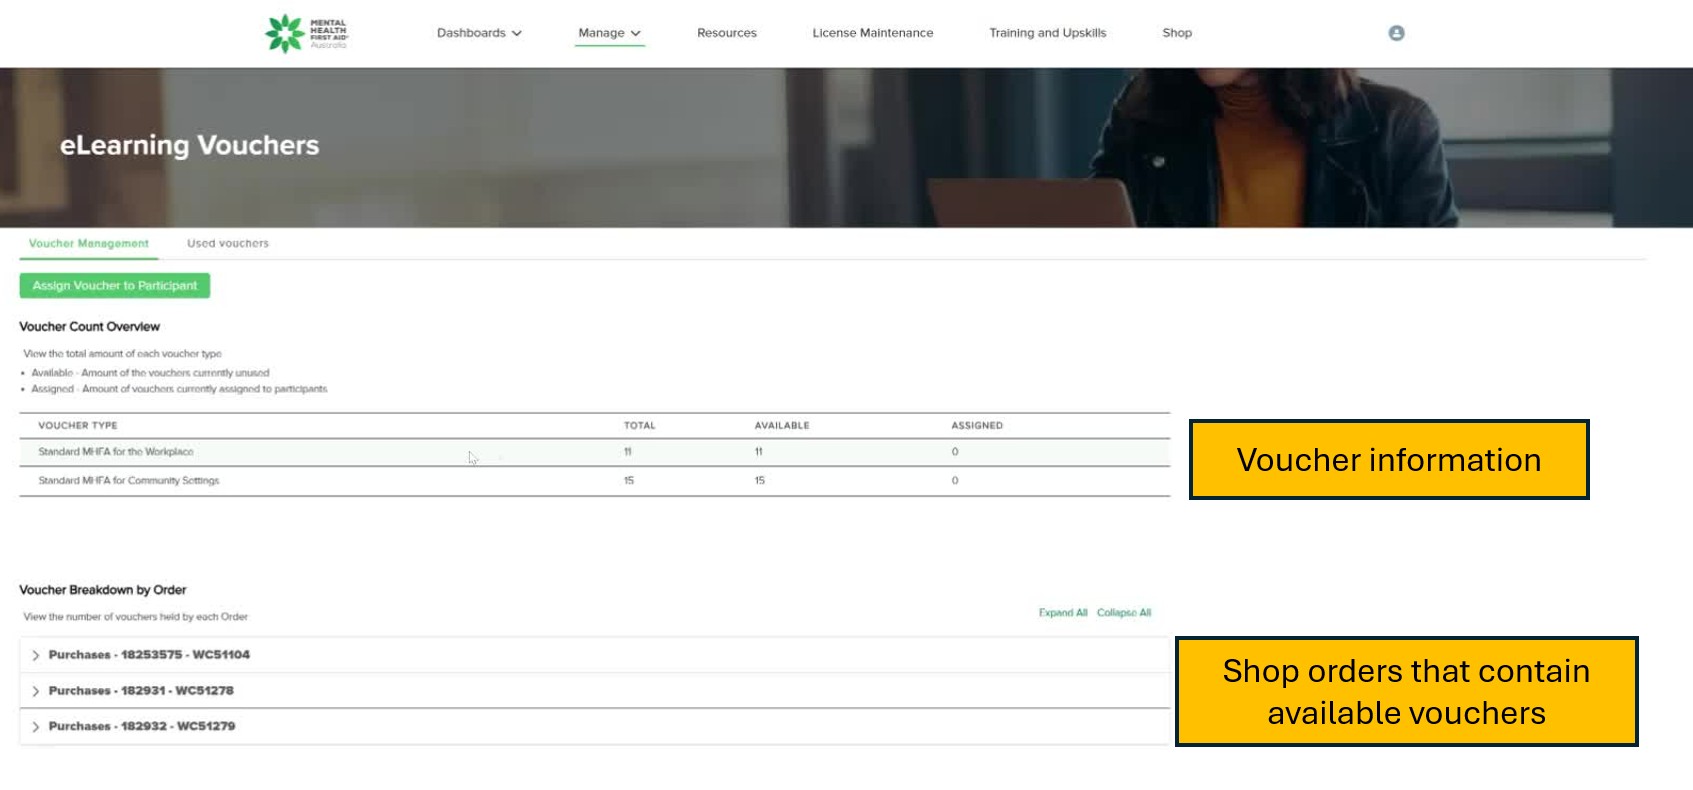Select Standard MHFA for Community Settings row
The height and width of the screenshot is (790, 1693).
point(128,481)
